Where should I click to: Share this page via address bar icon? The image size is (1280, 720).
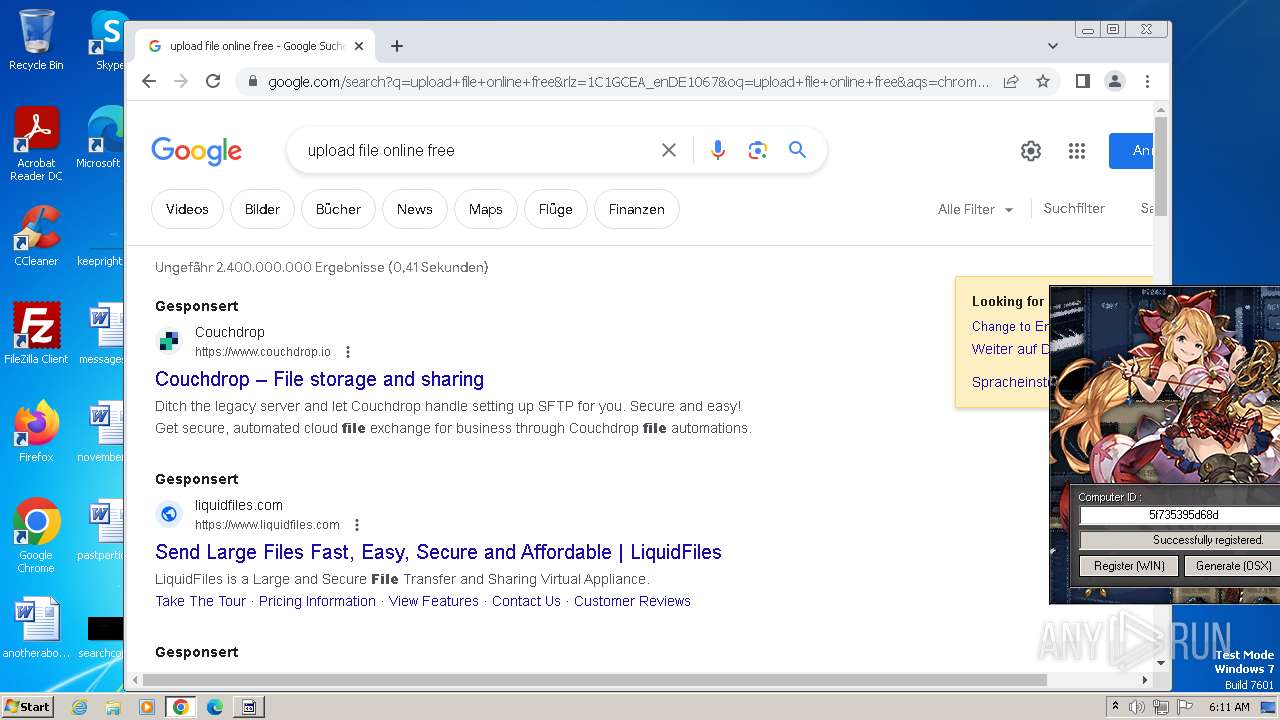click(1011, 81)
